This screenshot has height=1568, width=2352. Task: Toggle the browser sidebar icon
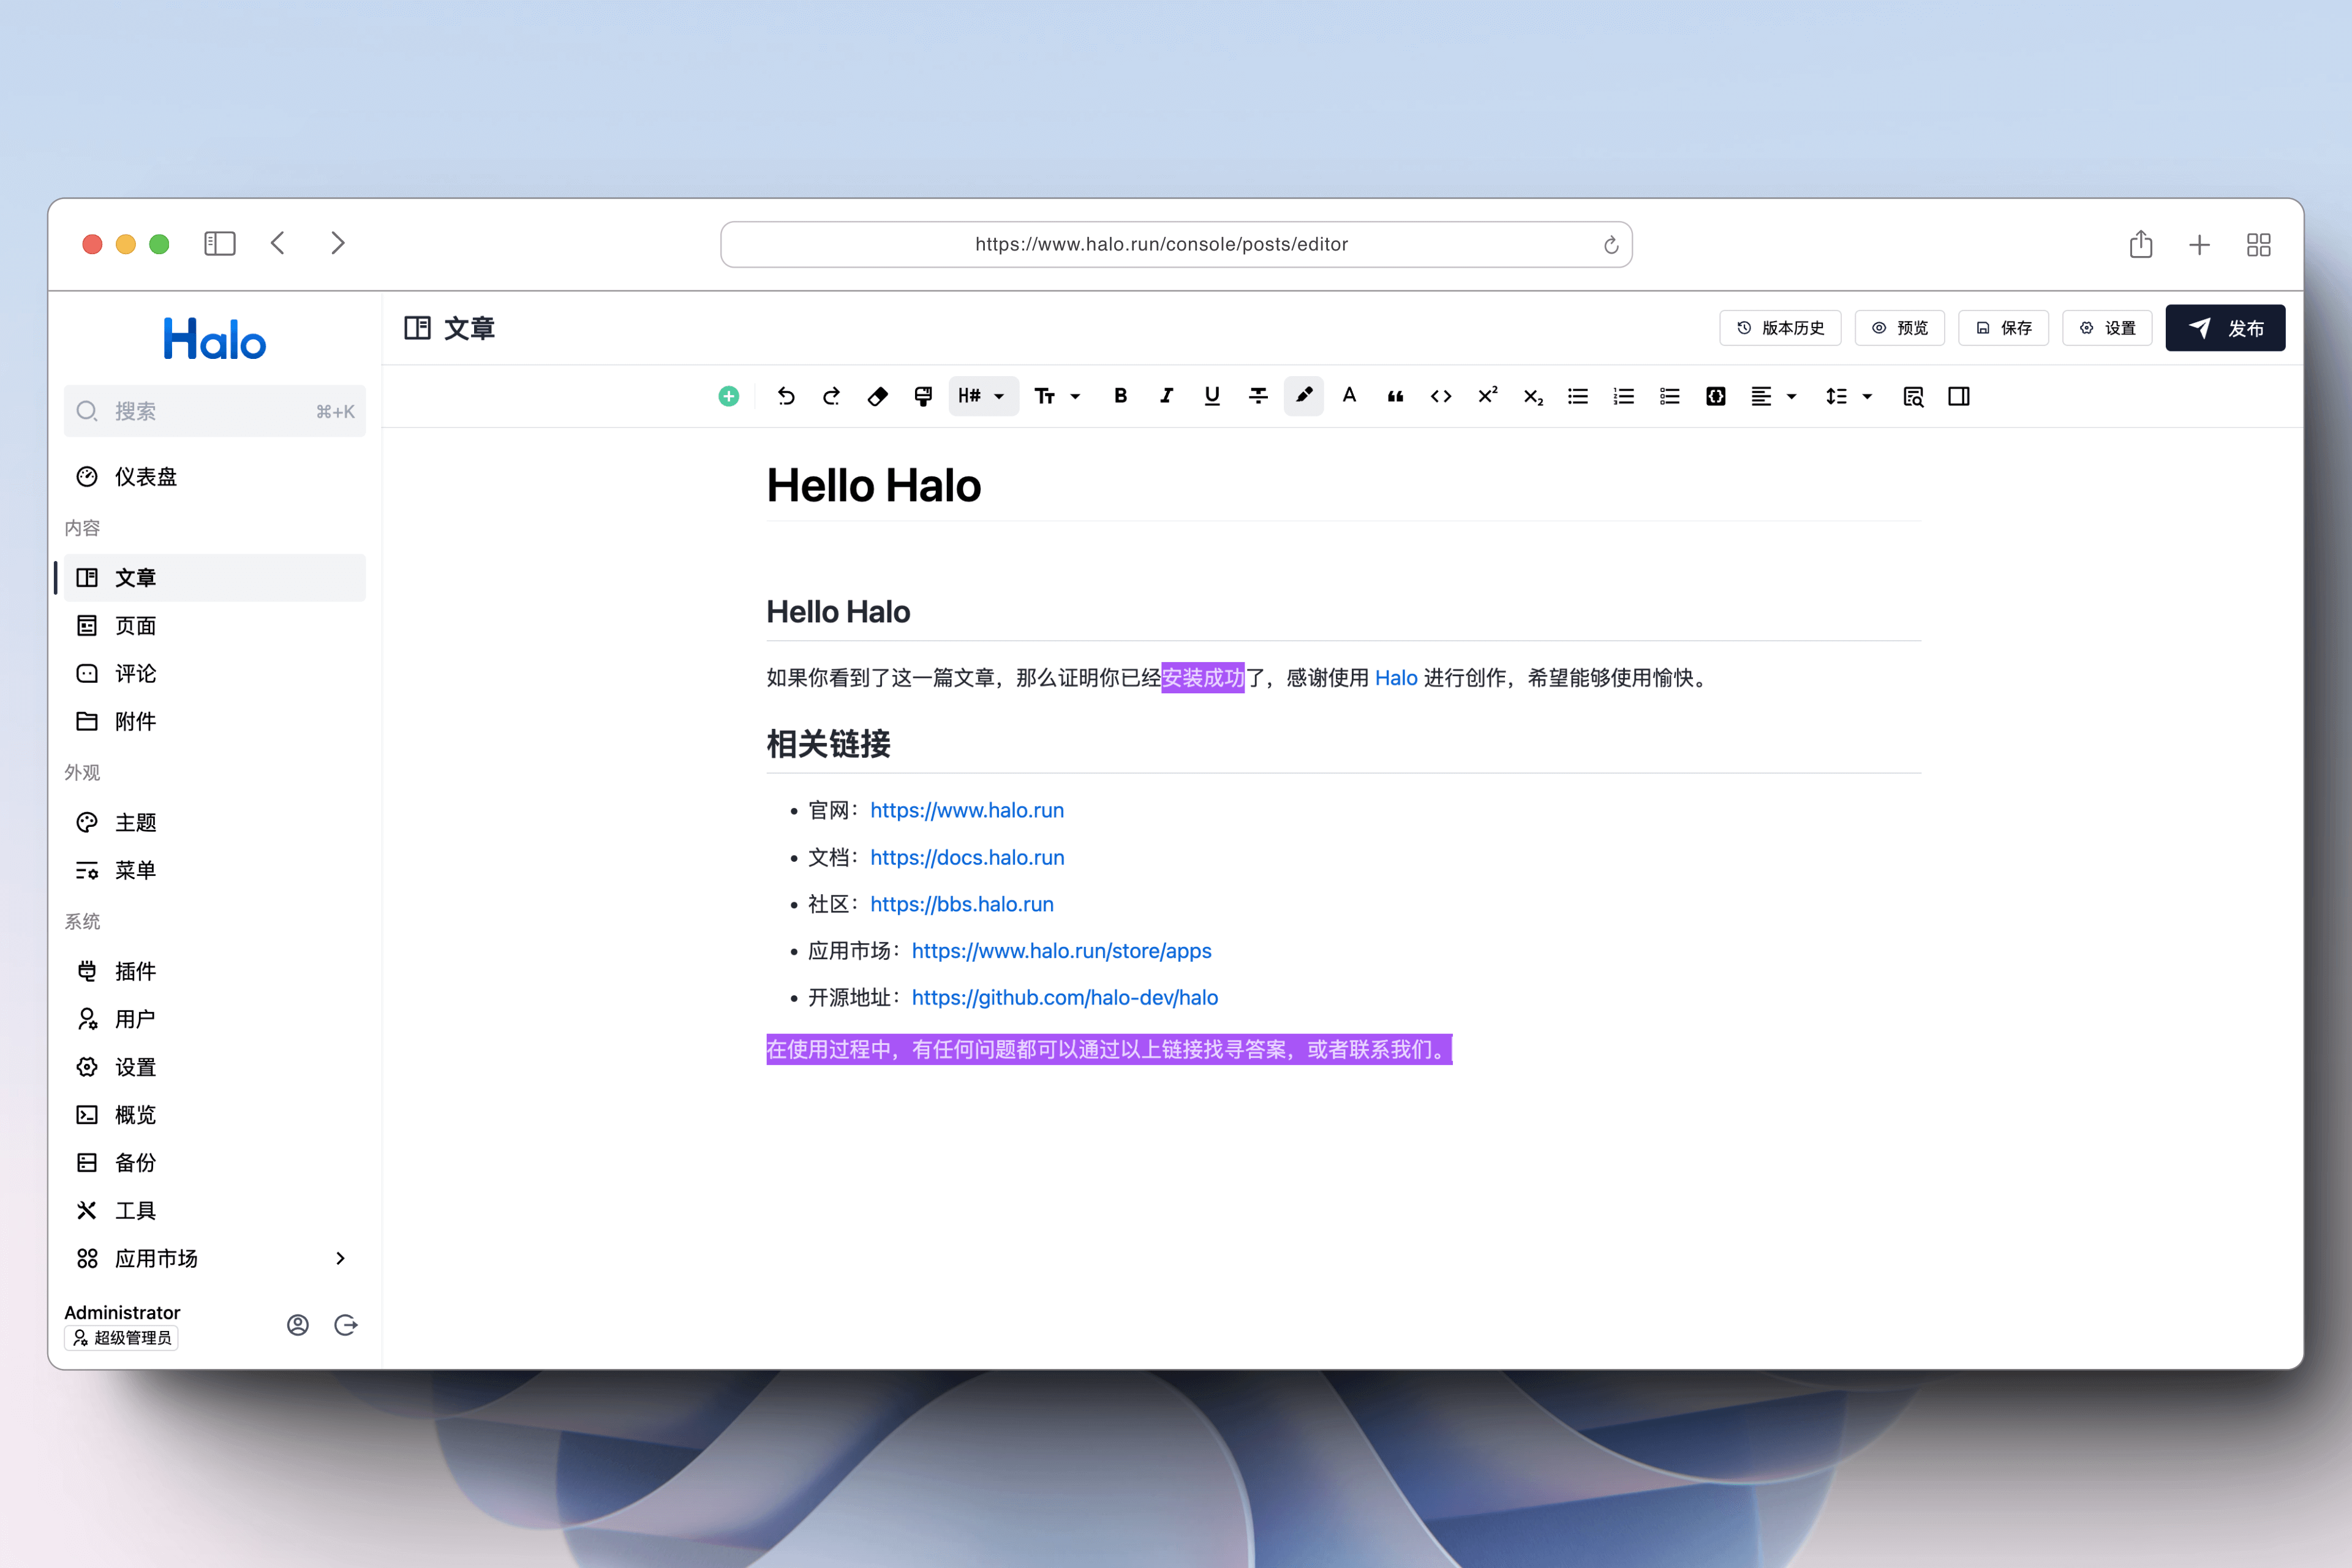coord(220,244)
